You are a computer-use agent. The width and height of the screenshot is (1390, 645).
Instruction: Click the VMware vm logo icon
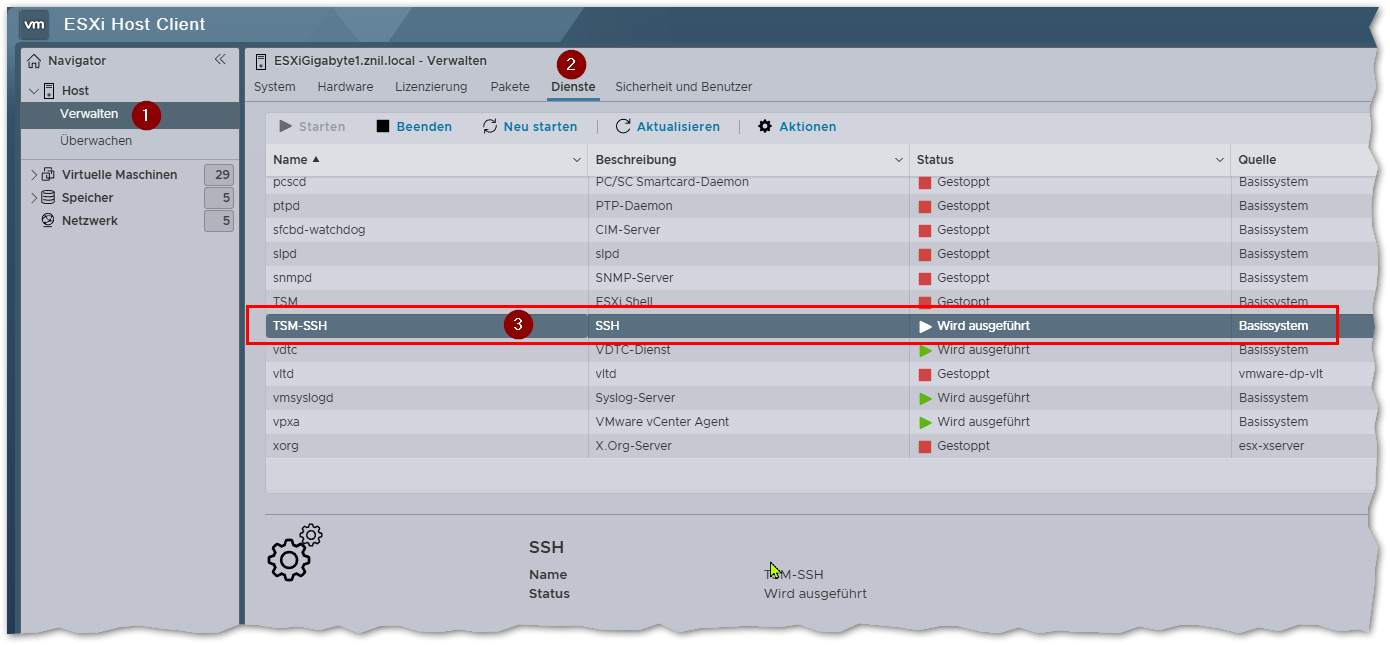(x=34, y=24)
